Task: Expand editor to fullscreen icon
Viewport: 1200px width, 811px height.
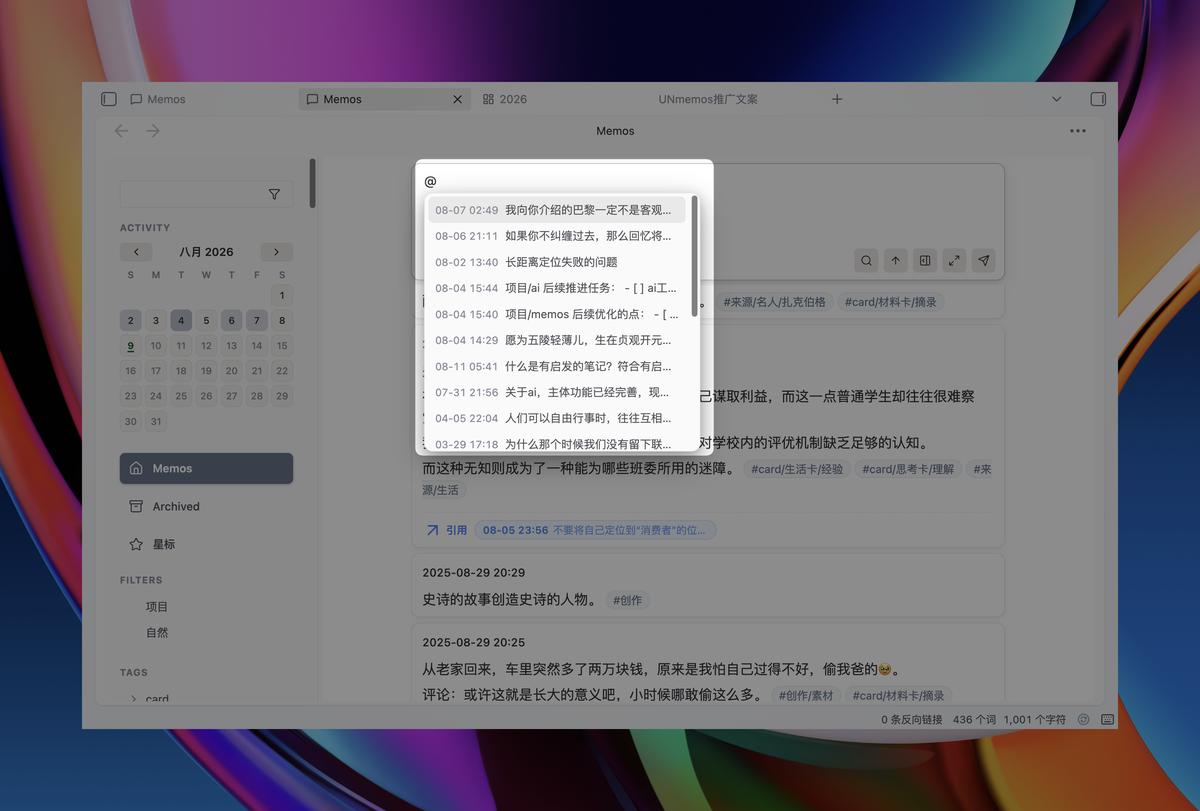Action: 954,261
